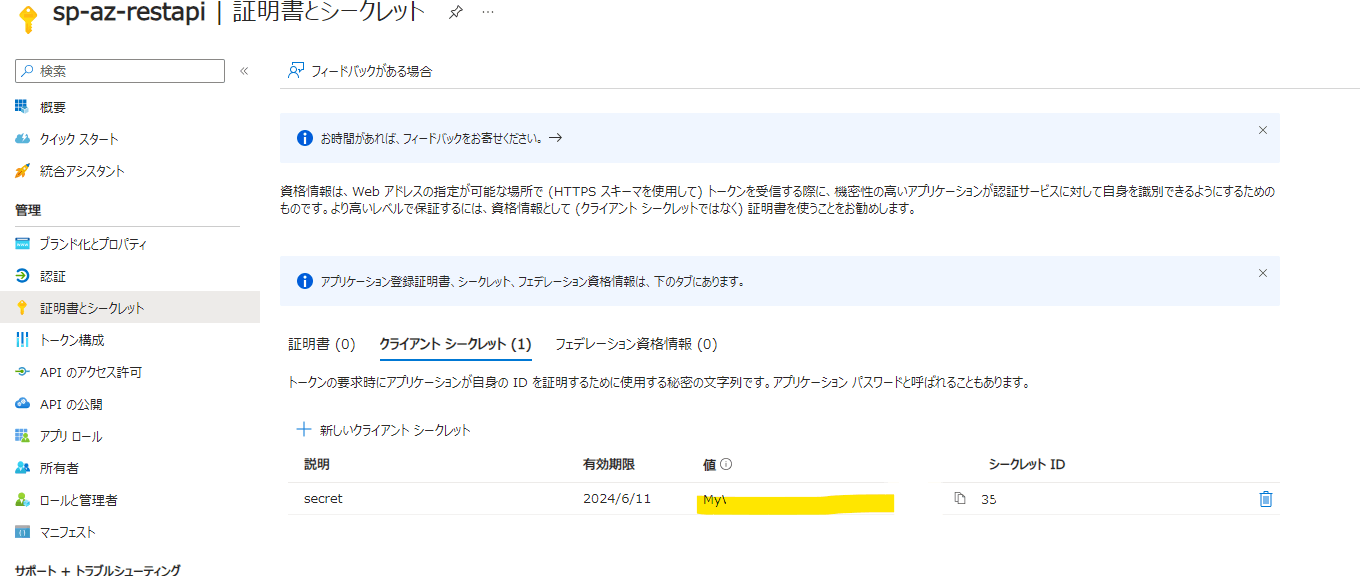The image size is (1360, 576).
Task: Click the 説明 column header
Action: [x=317, y=465]
